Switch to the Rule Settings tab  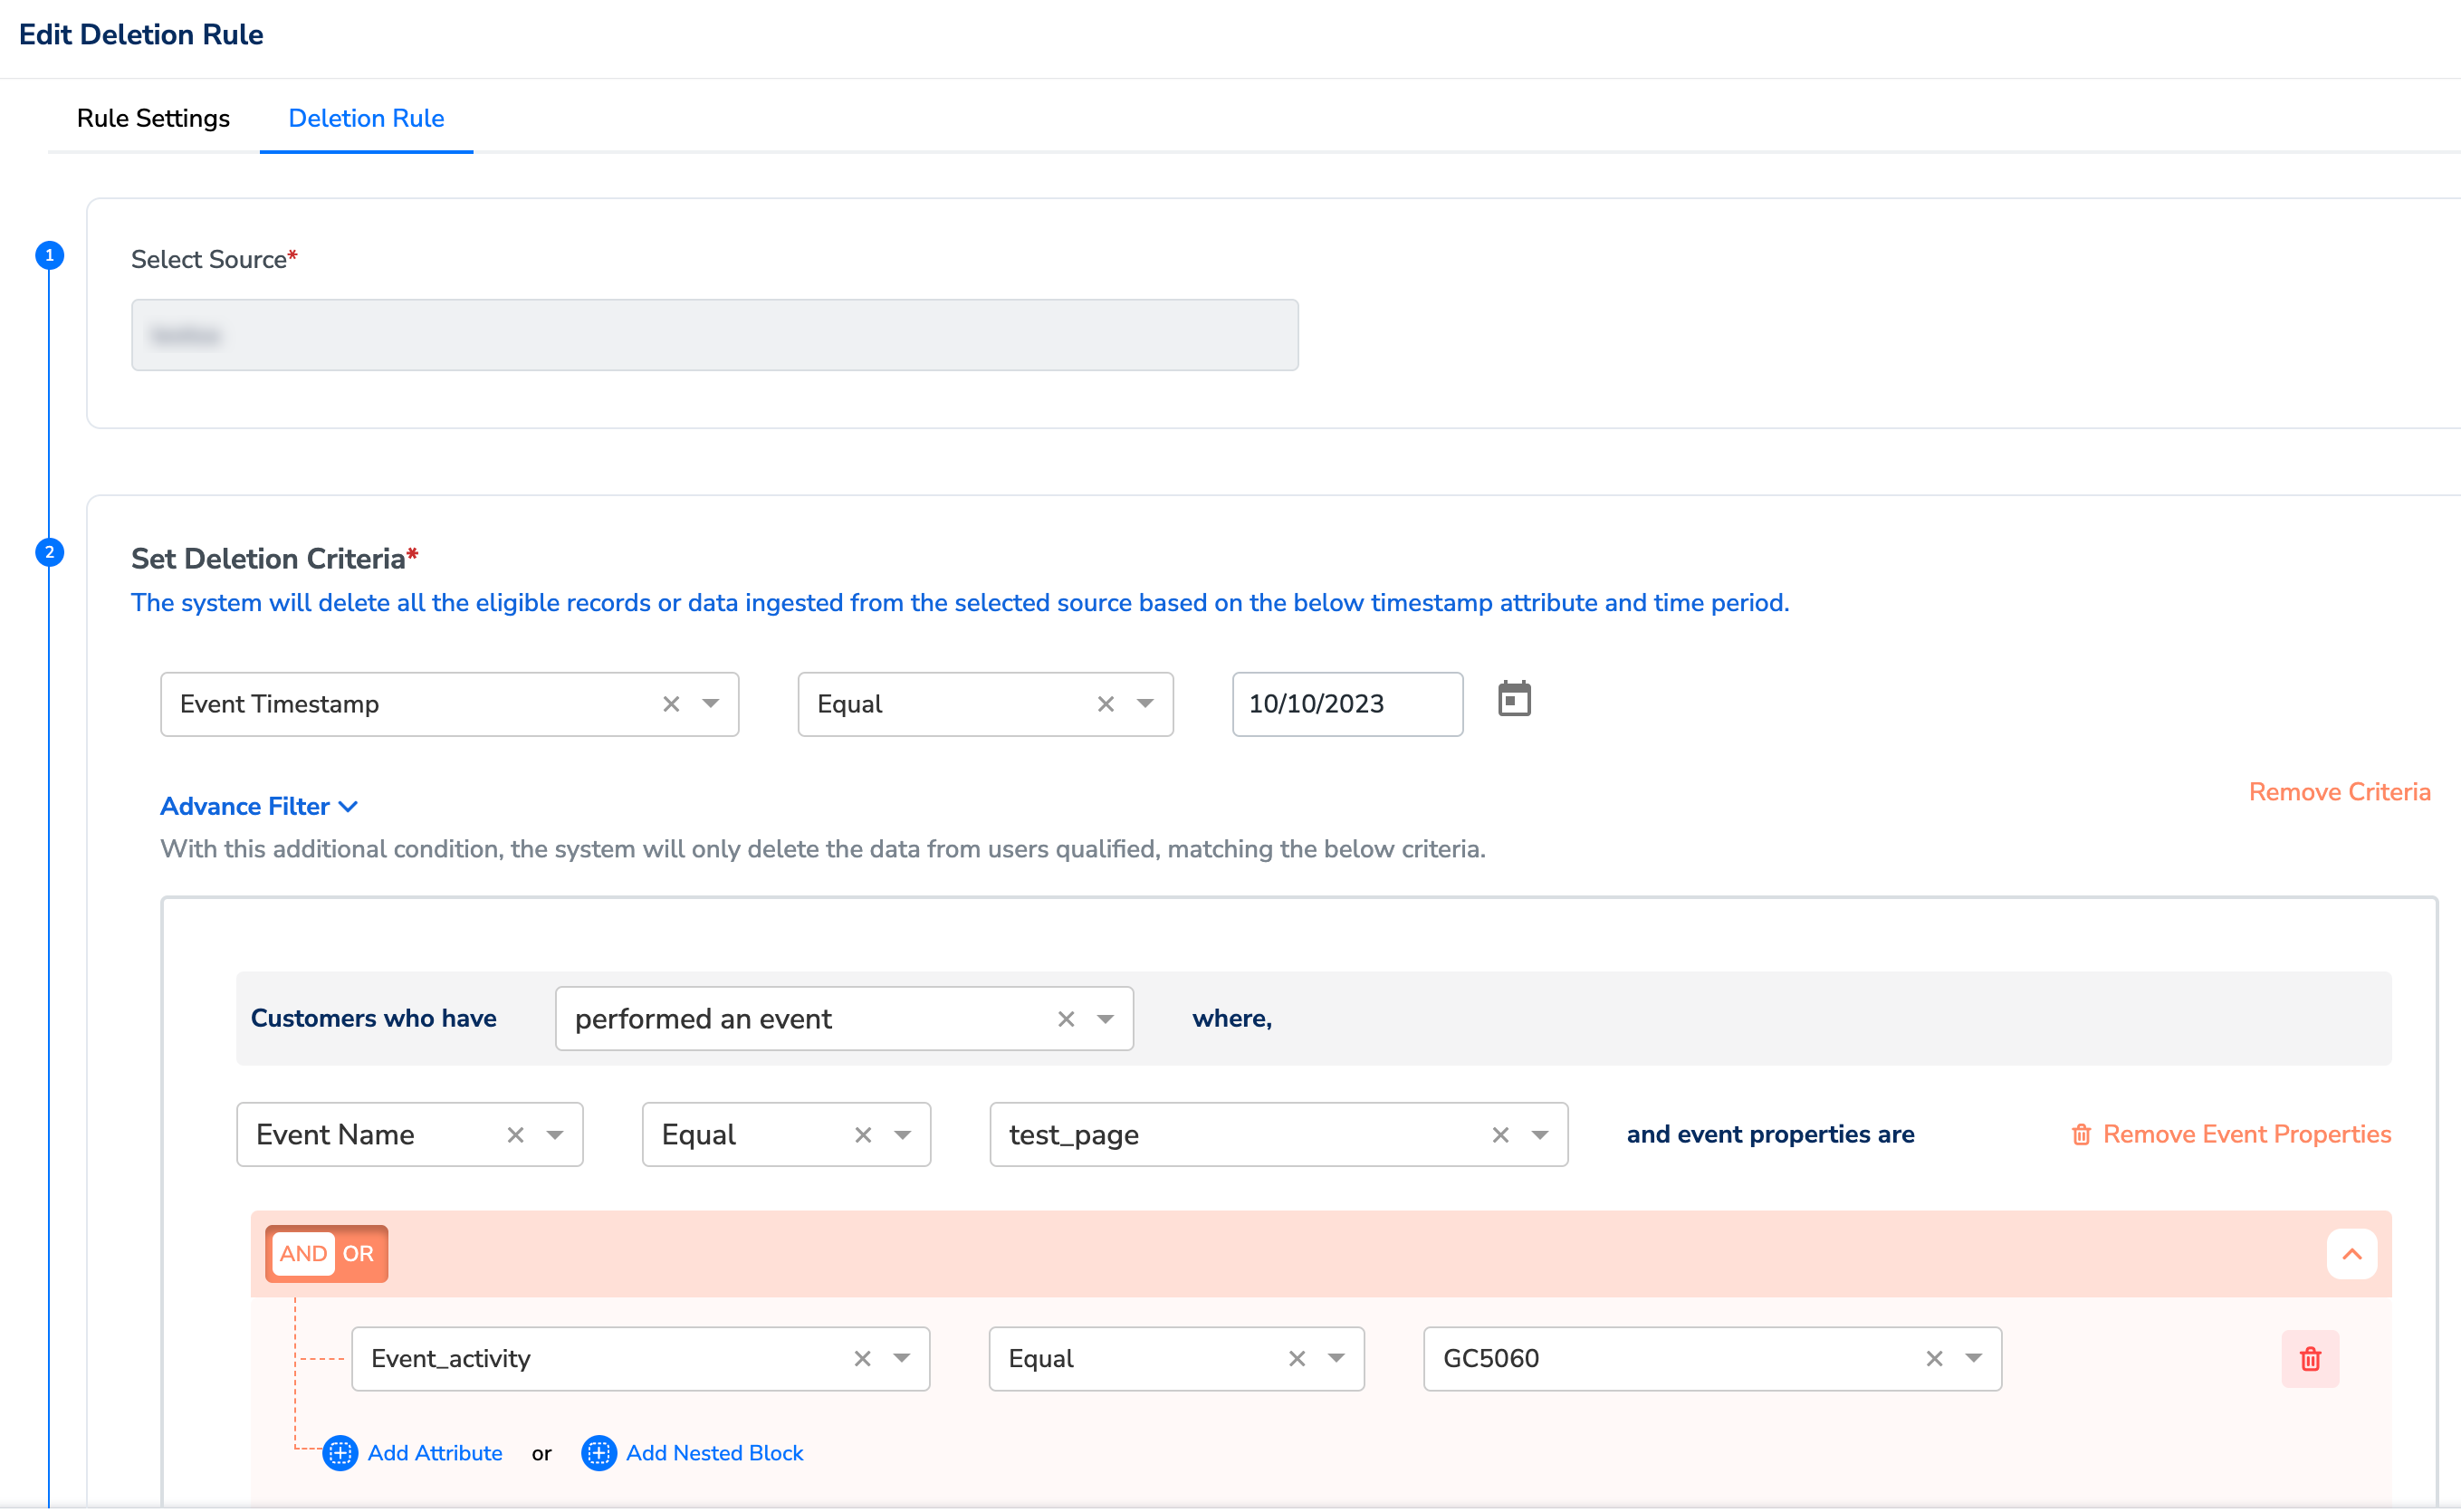pos(153,118)
